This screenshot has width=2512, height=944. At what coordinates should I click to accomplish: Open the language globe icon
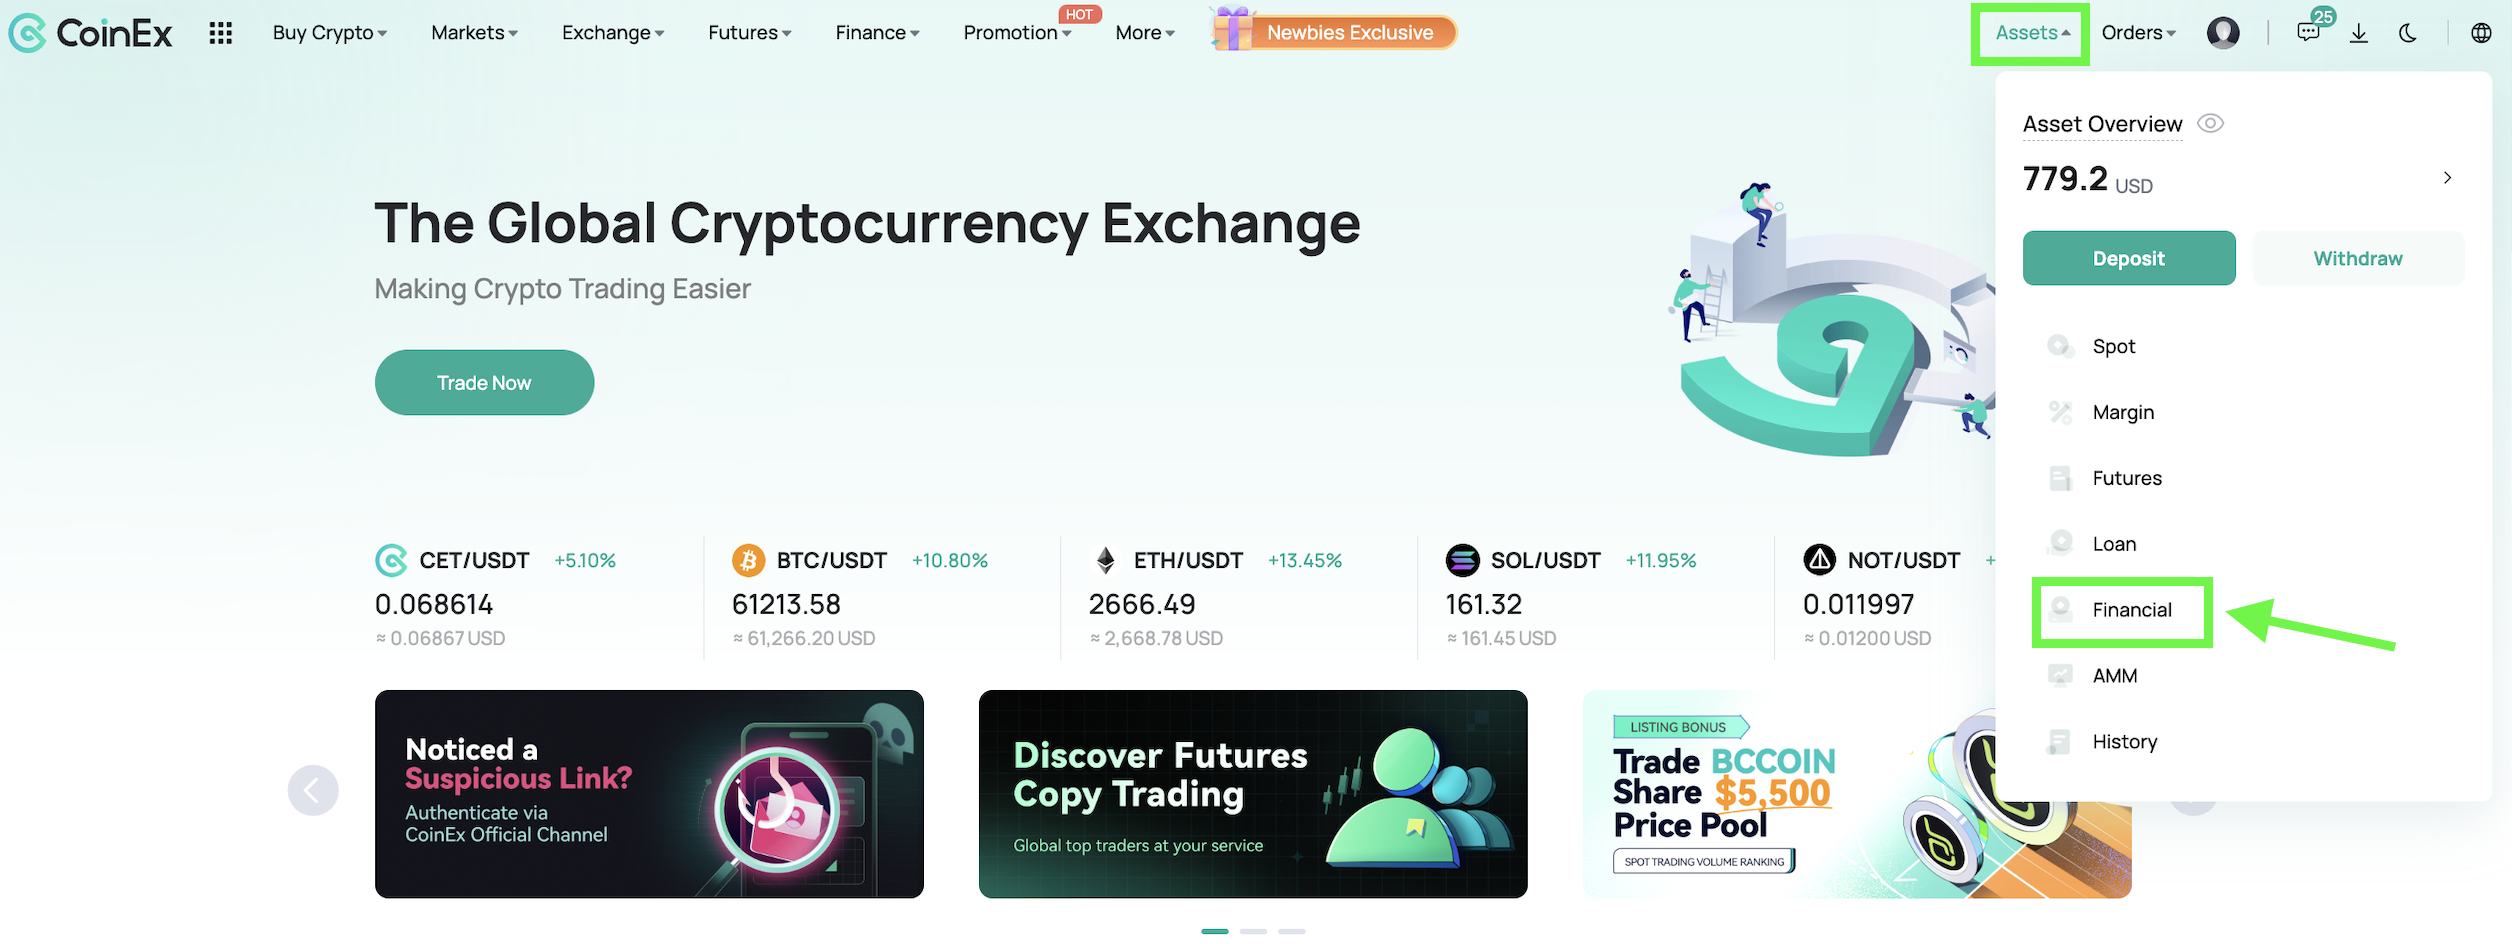point(2481,33)
